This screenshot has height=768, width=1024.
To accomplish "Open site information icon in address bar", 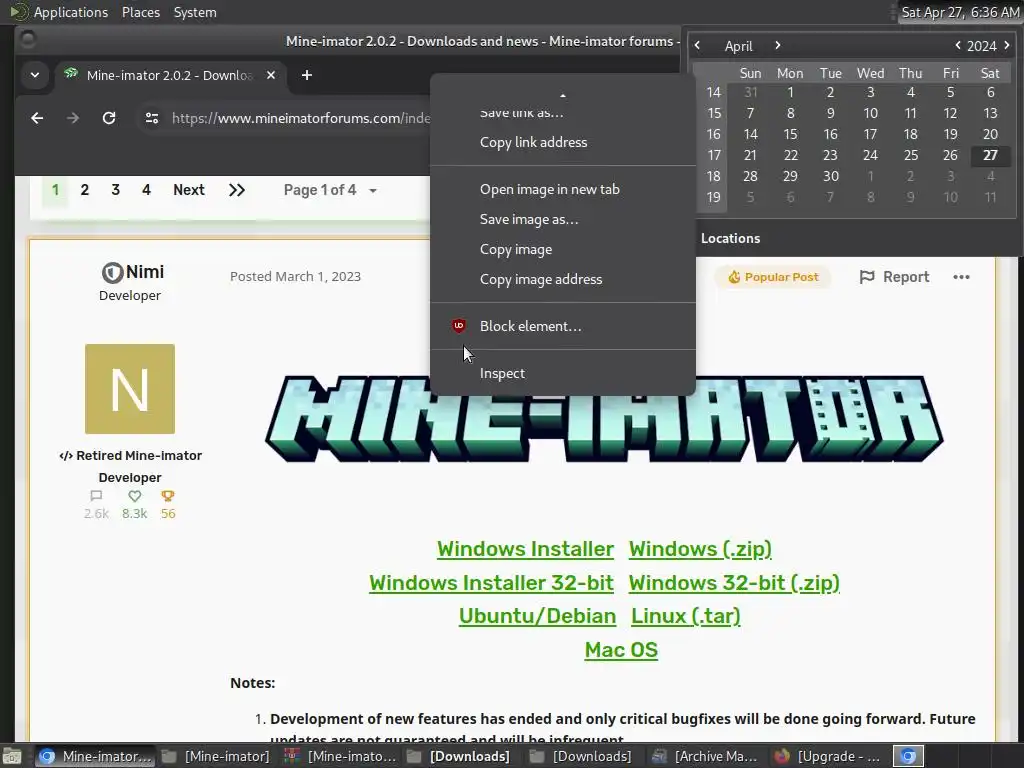I will [x=152, y=118].
